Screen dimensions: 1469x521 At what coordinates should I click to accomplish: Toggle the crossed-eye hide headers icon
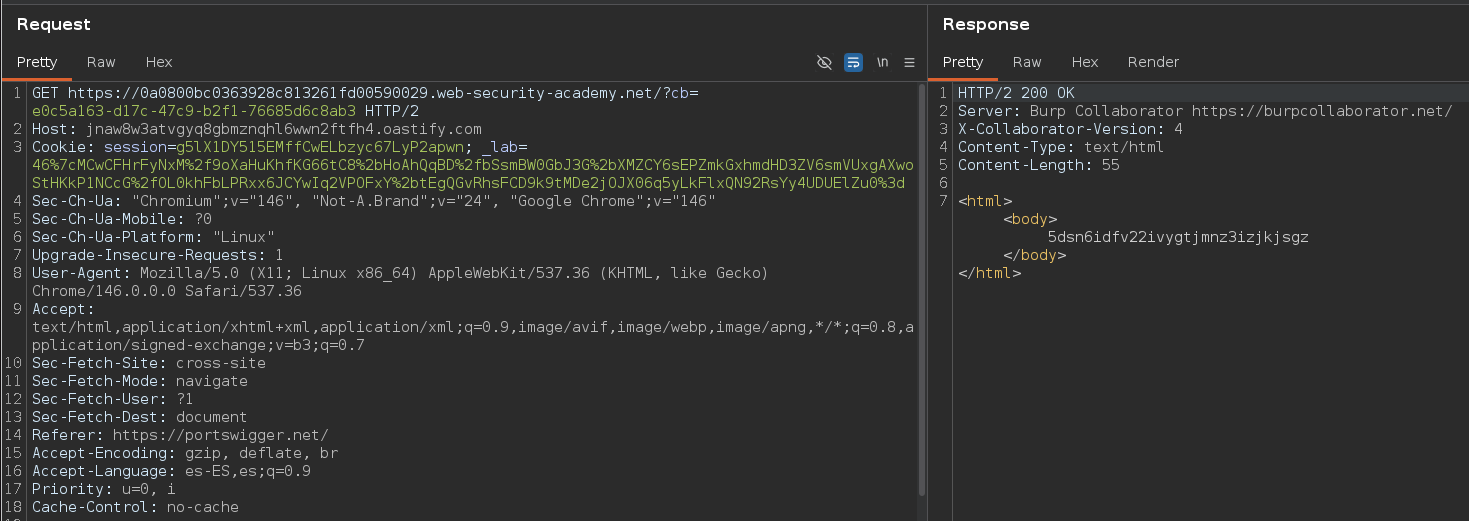[x=824, y=62]
